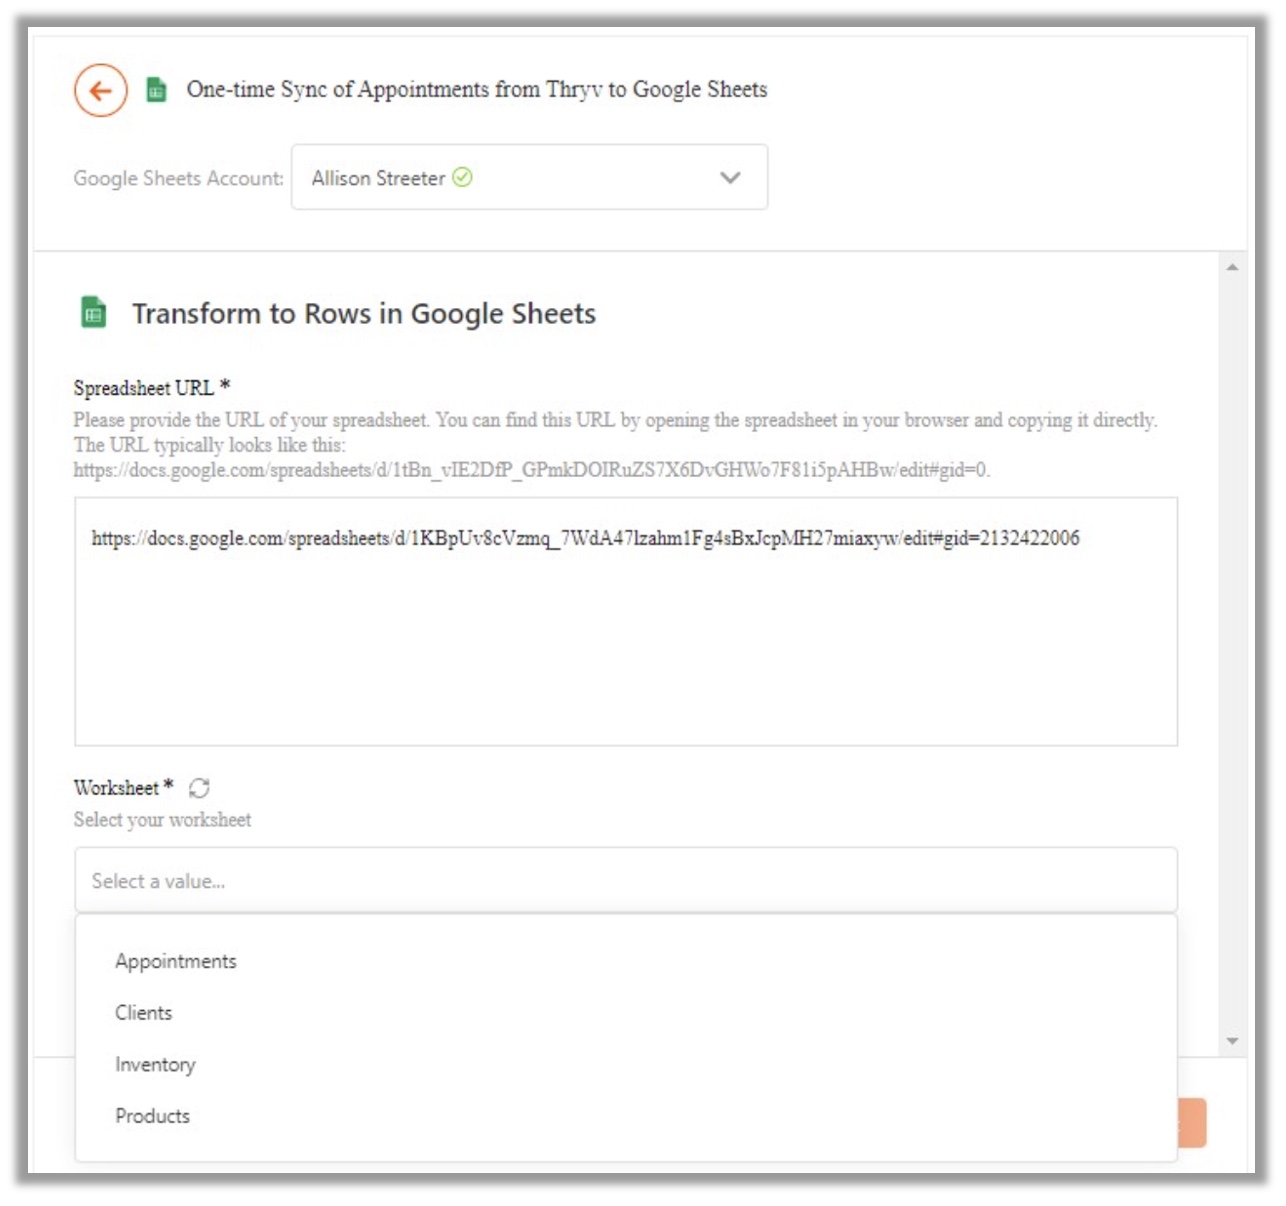Choose Products from worksheet list
This screenshot has width=1286, height=1206.
click(x=152, y=1116)
